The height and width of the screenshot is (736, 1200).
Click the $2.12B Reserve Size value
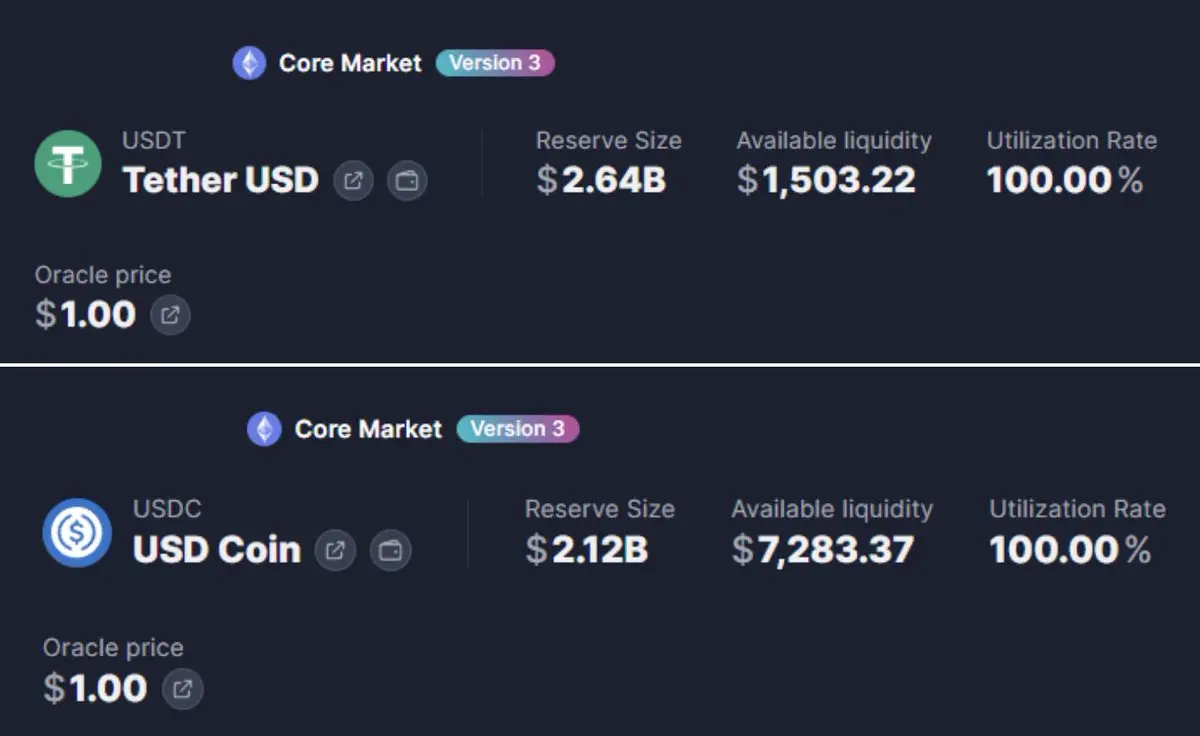coord(587,549)
